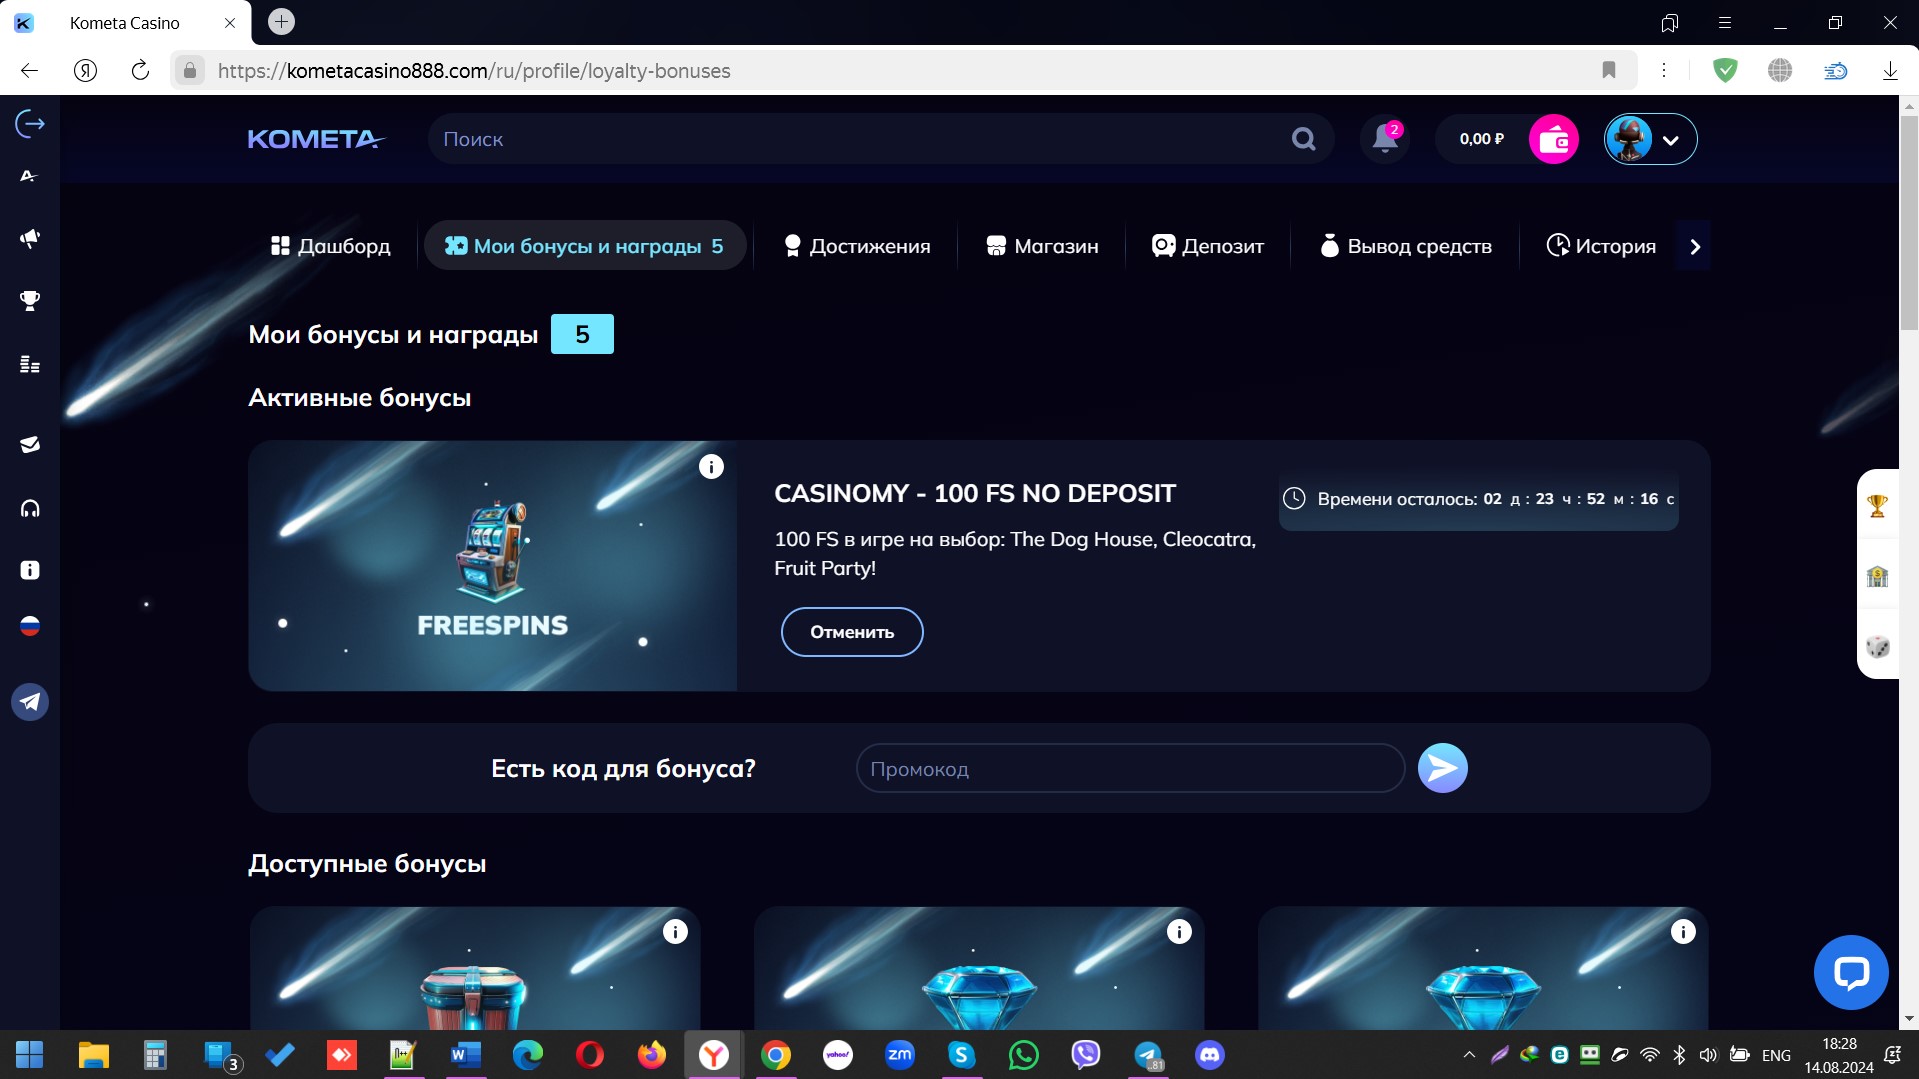Screen dimensions: 1919x1079
Task: Open info for the treasure chest bonus
Action: coord(675,932)
